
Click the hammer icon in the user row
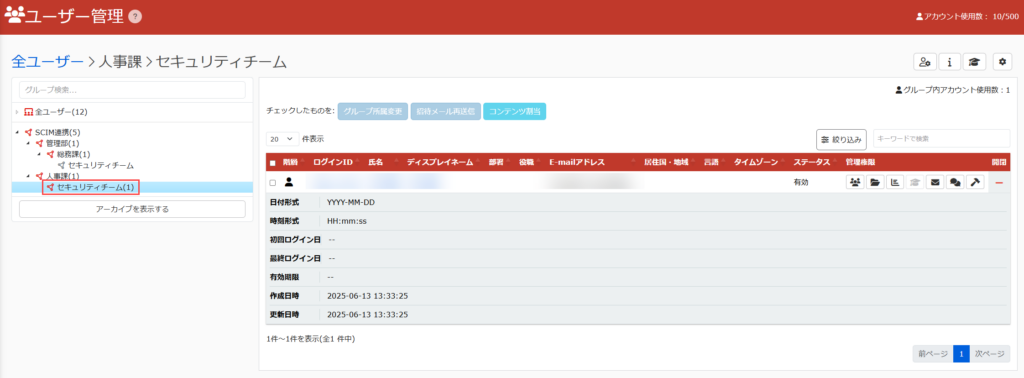click(975, 183)
